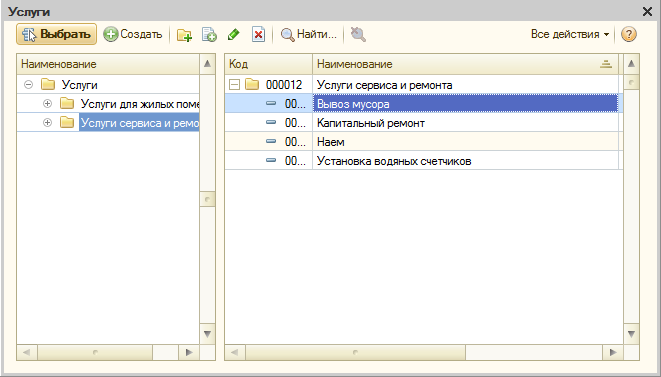Click the sort indicator in Наименование header
The image size is (661, 377).
pos(606,64)
